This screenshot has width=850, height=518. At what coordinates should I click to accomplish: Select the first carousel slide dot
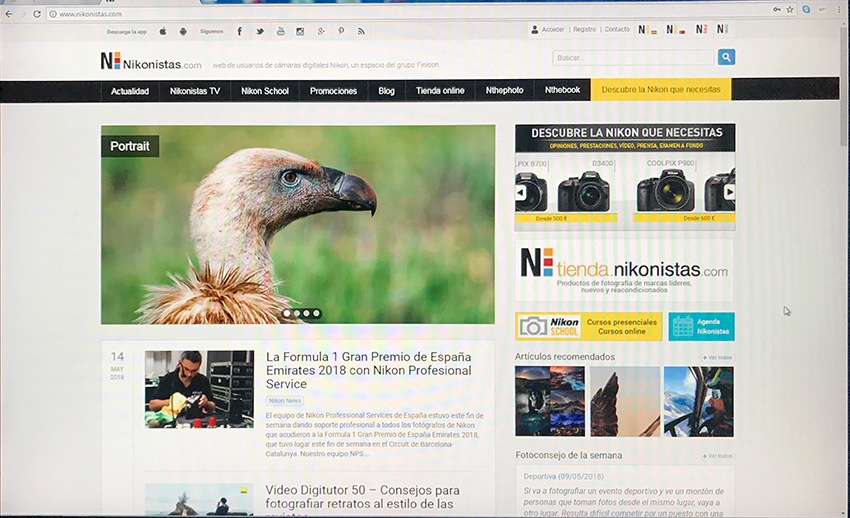[x=286, y=313]
